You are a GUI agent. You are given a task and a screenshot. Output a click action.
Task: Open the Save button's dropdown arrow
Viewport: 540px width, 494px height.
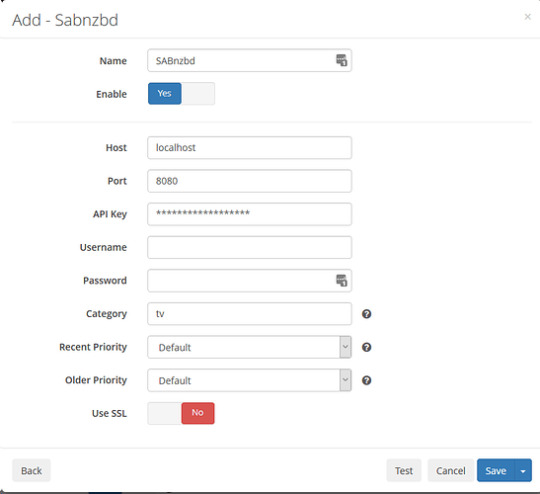coord(523,471)
